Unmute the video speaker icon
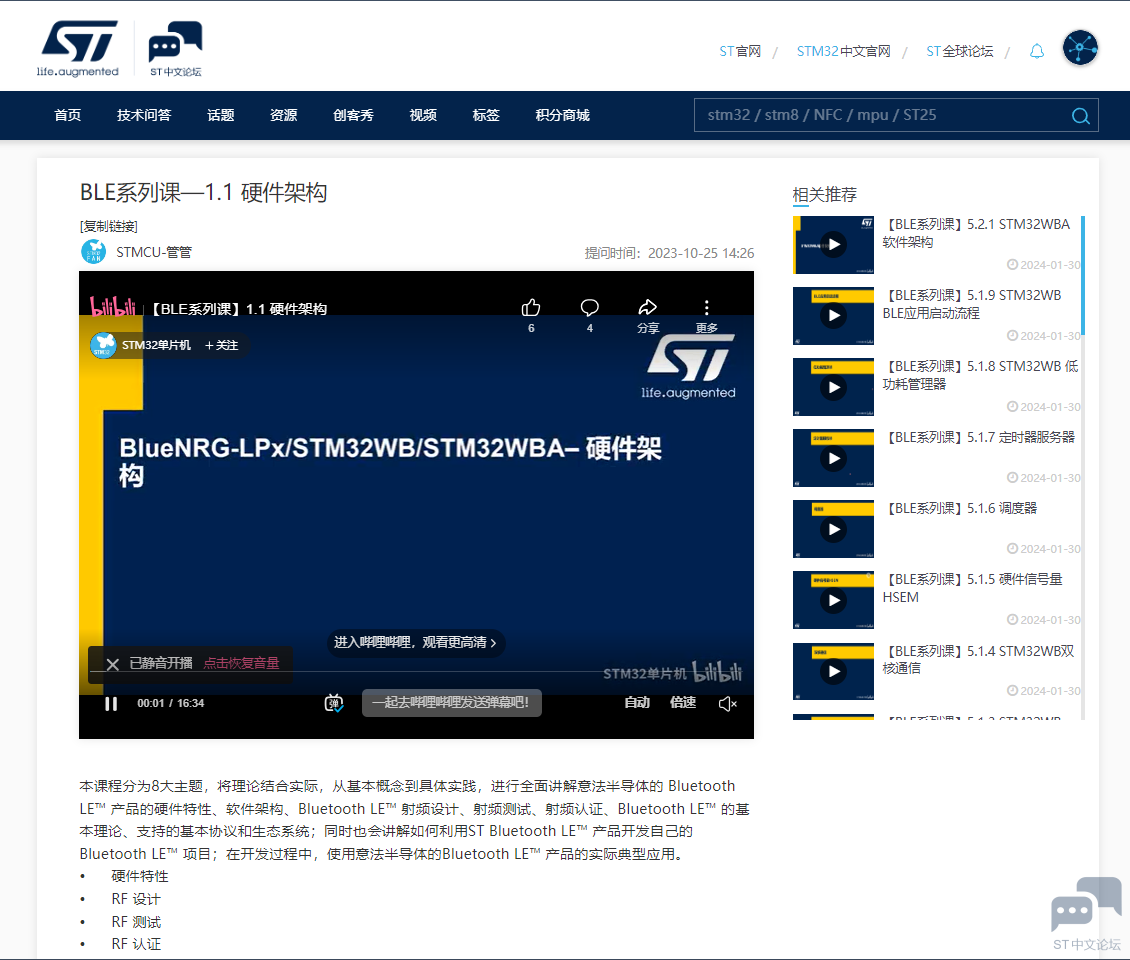 pos(727,703)
